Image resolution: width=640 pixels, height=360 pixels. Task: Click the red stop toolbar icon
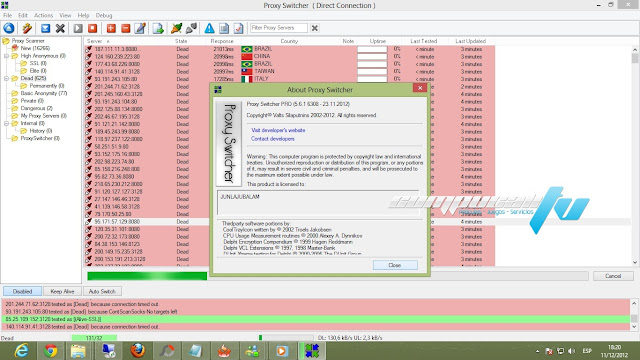(93, 28)
